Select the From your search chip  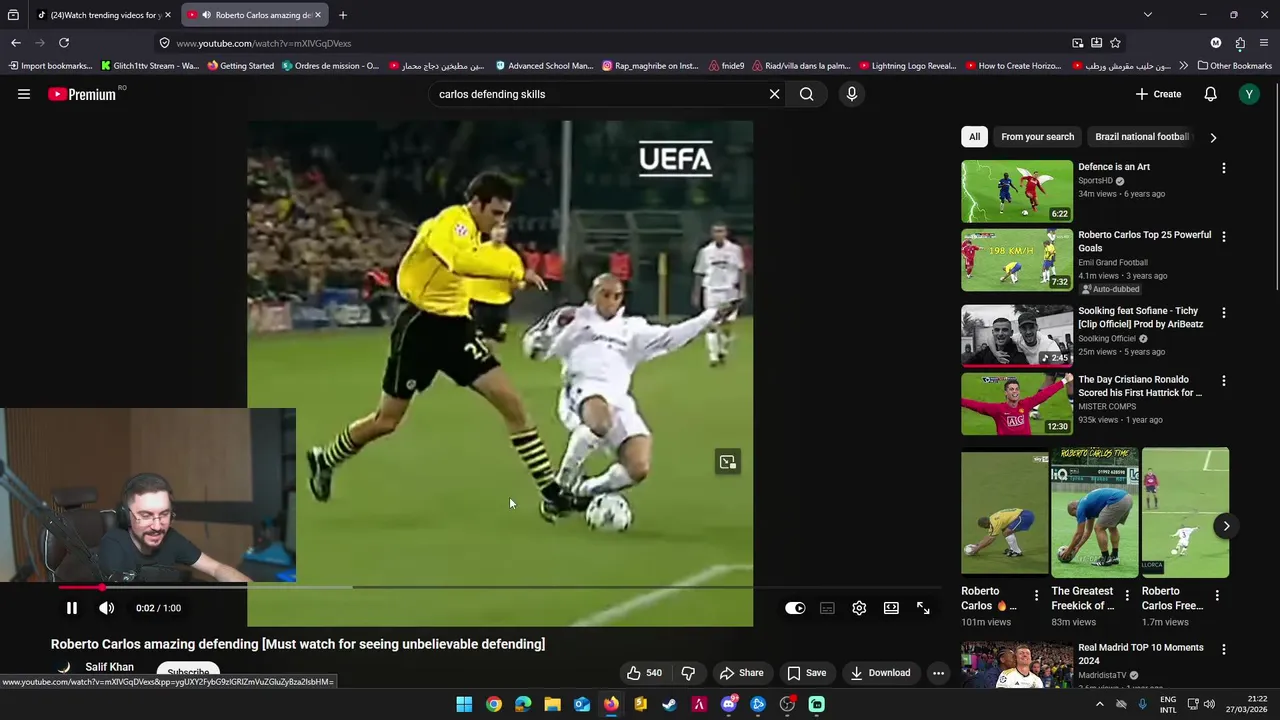click(1037, 137)
